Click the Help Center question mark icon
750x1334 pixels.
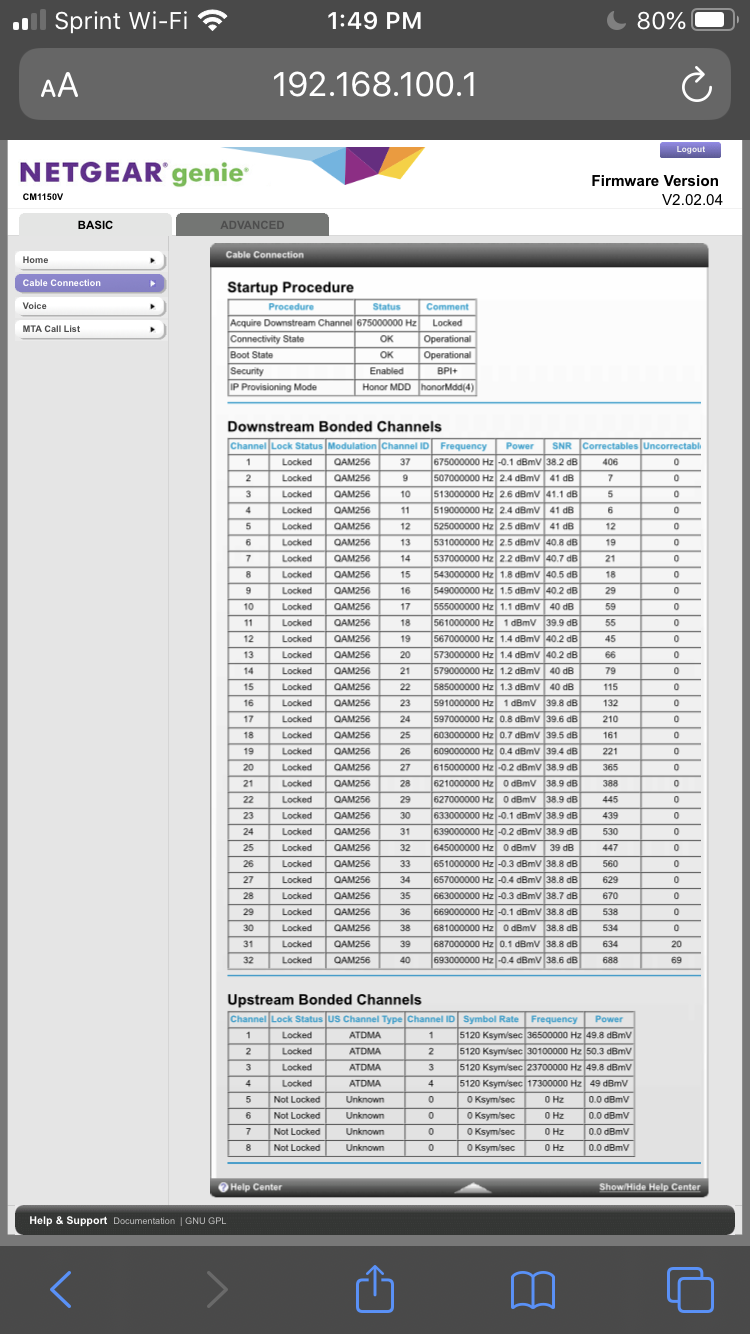click(x=224, y=1187)
